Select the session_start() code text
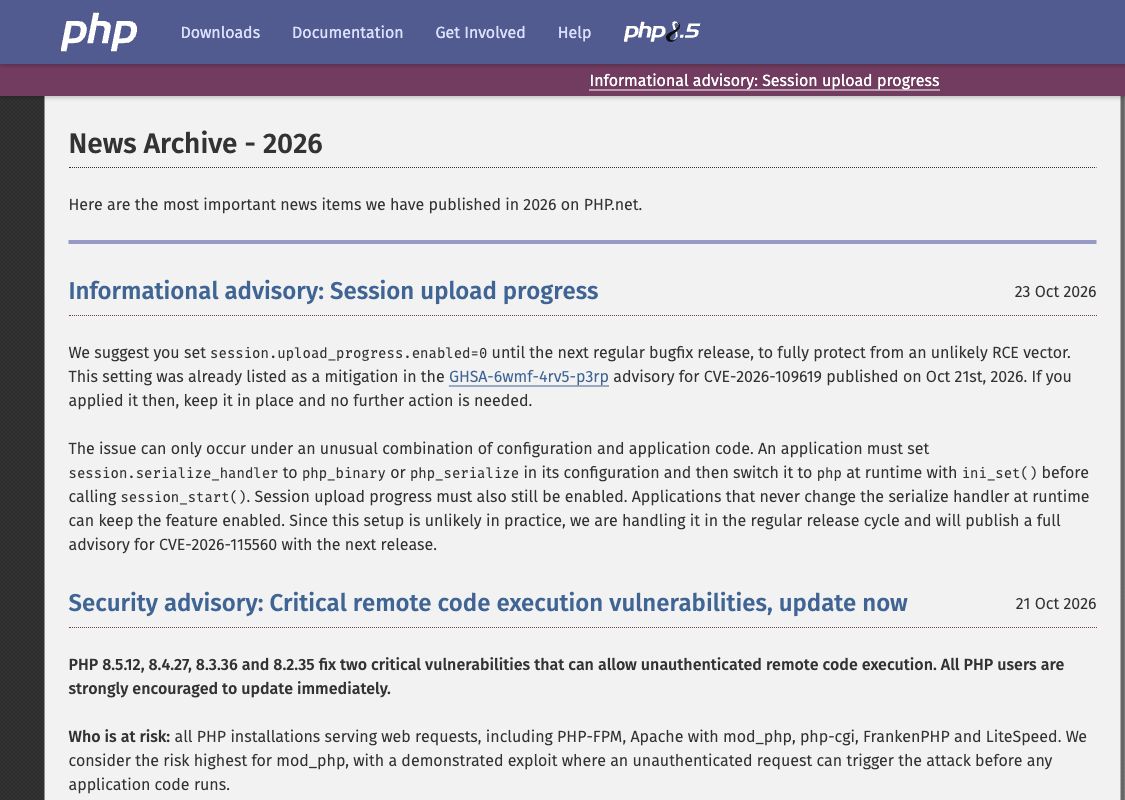 click(x=184, y=497)
